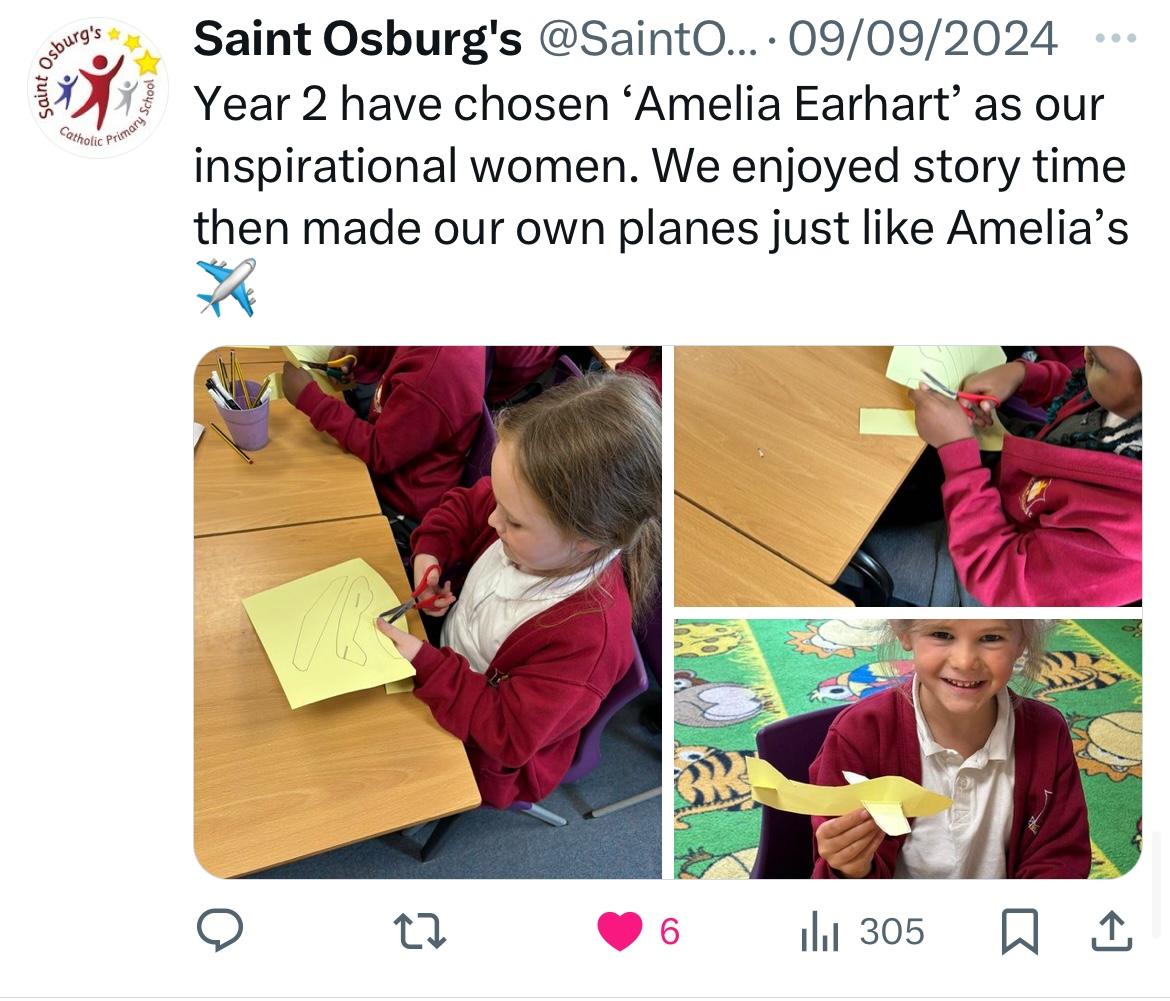This screenshot has width=1170, height=1001.
Task: View analytics bar chart icon
Action: (x=820, y=932)
